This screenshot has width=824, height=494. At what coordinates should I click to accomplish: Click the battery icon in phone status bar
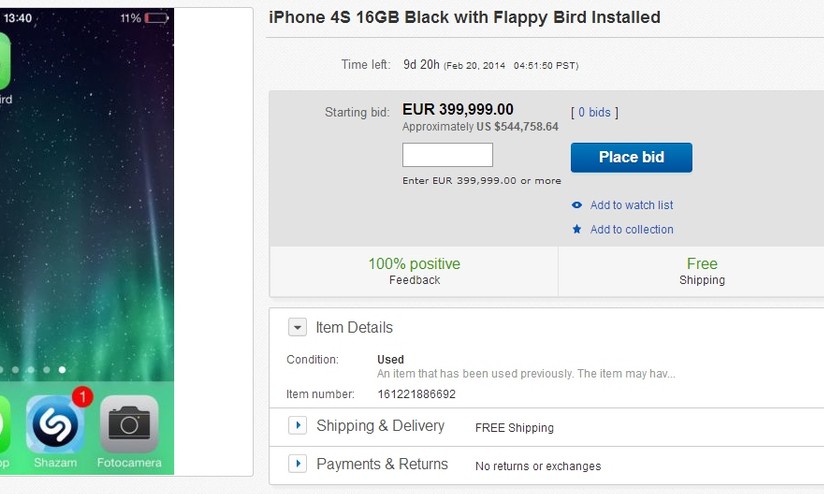coord(157,18)
